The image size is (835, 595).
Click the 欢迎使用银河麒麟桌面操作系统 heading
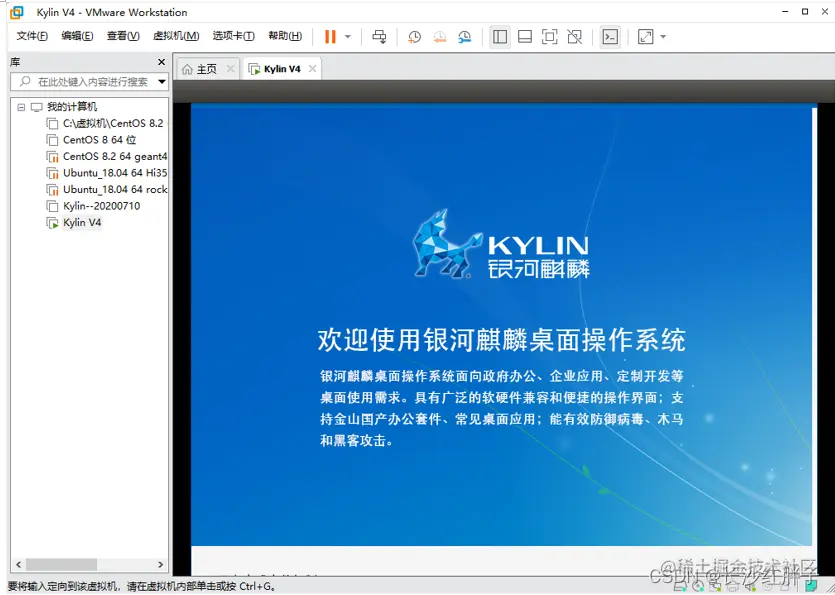[x=502, y=340]
